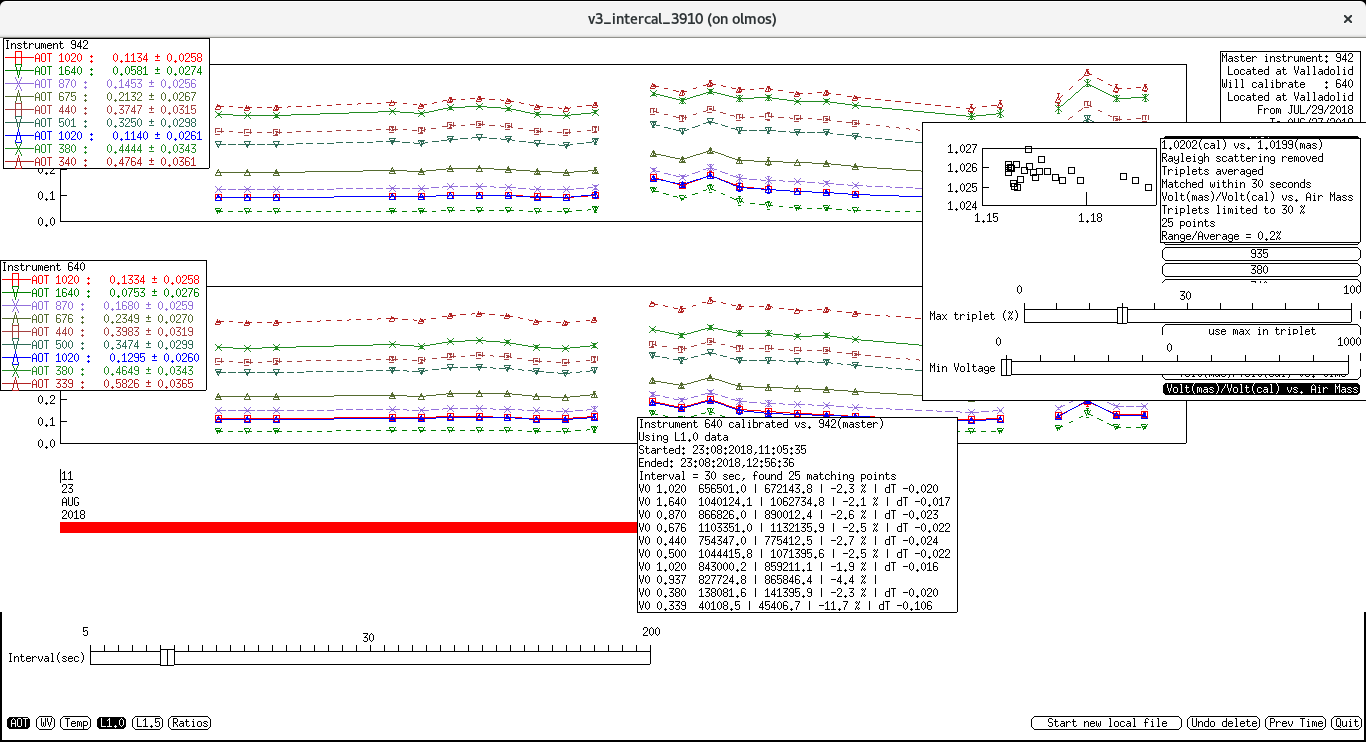Select the 935 channel button
Viewport: 1366px width, 742px height.
[x=1260, y=254]
